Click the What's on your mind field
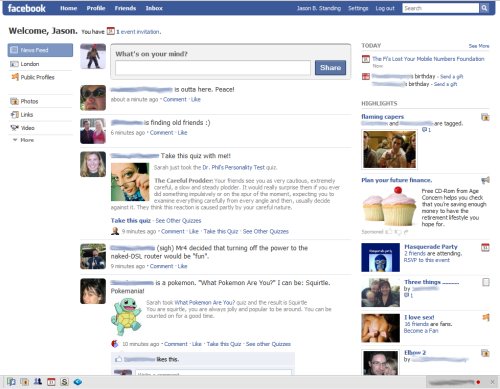 coord(213,68)
